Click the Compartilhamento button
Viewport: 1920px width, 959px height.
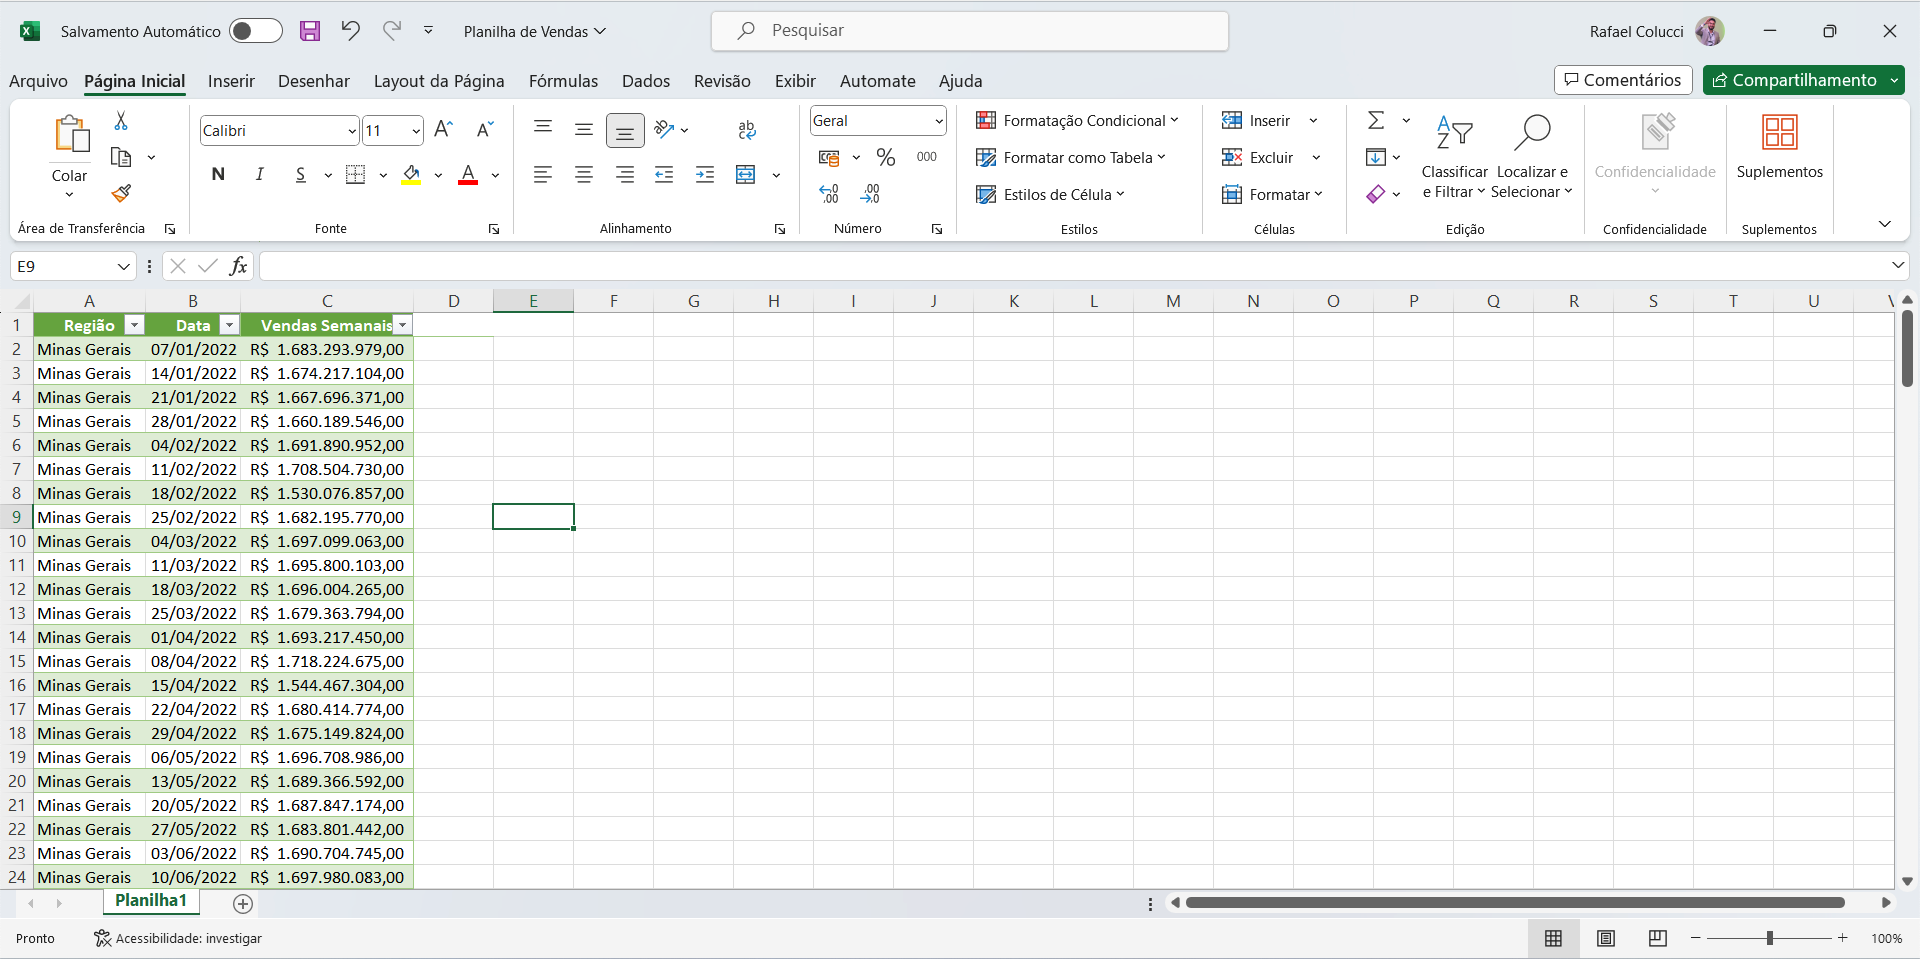(1794, 80)
